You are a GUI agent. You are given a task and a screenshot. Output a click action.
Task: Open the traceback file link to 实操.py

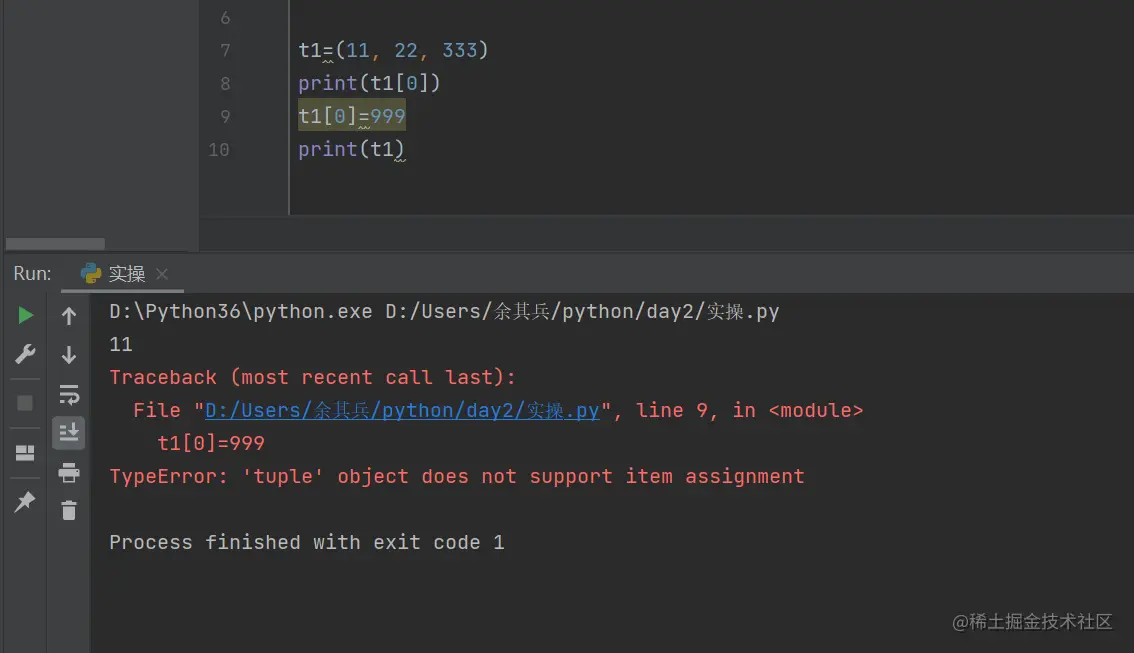click(x=402, y=410)
